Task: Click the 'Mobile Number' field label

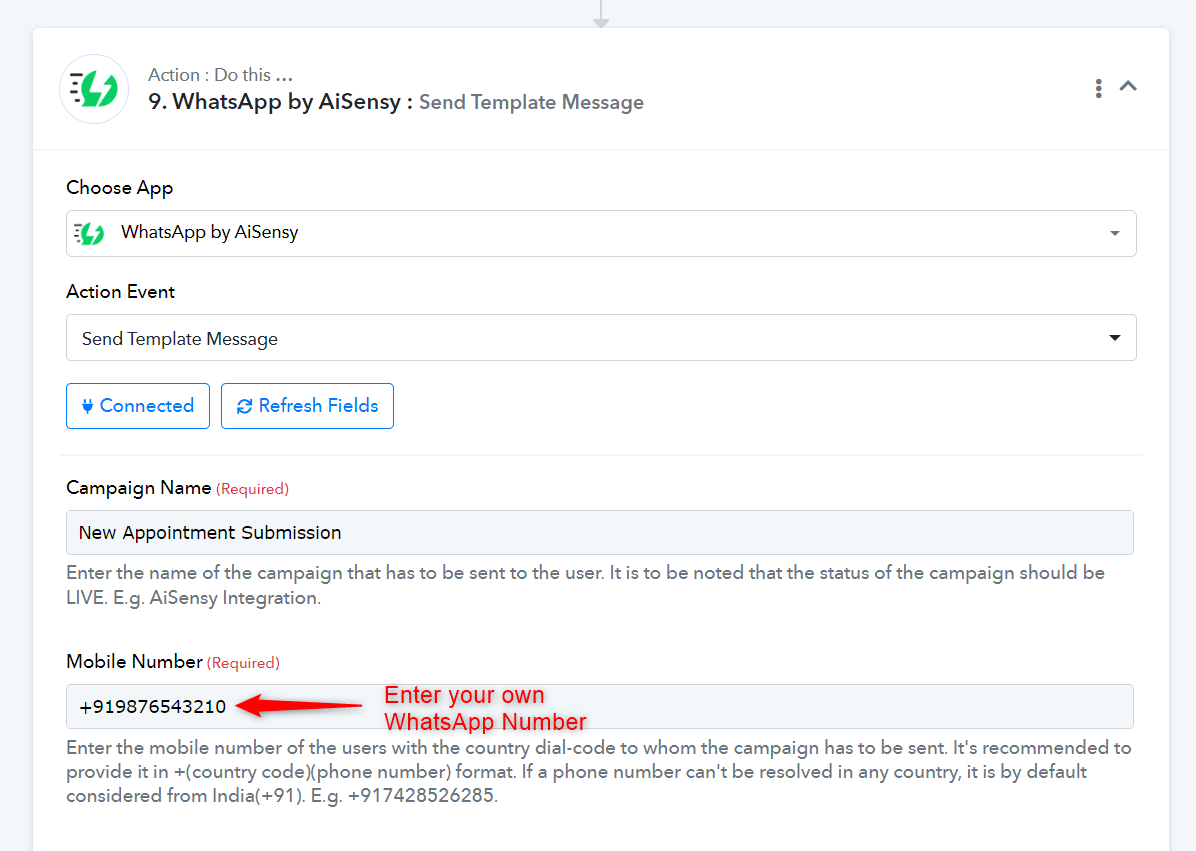Action: (134, 662)
